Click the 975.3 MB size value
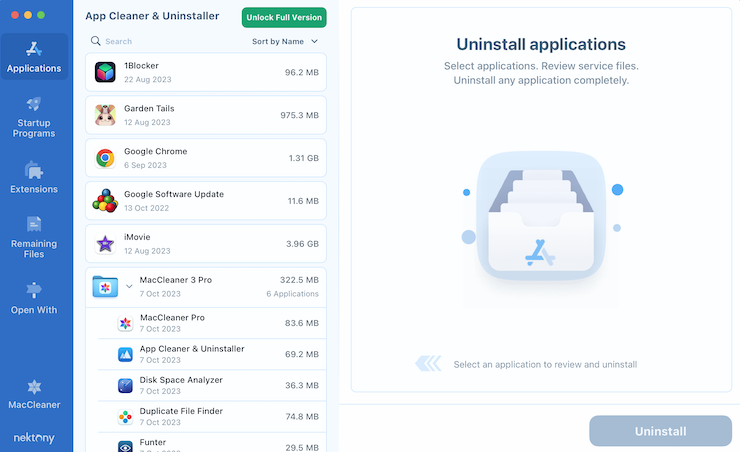This screenshot has height=452, width=740. click(x=300, y=115)
